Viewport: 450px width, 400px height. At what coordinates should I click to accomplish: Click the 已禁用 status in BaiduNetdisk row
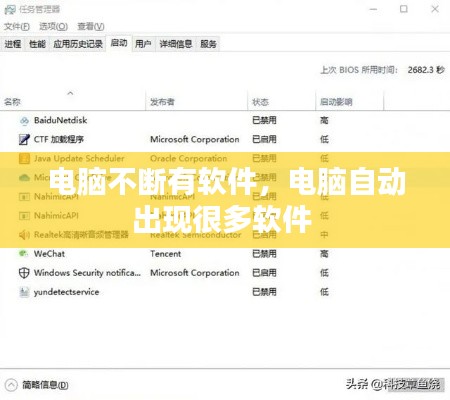[x=264, y=120]
